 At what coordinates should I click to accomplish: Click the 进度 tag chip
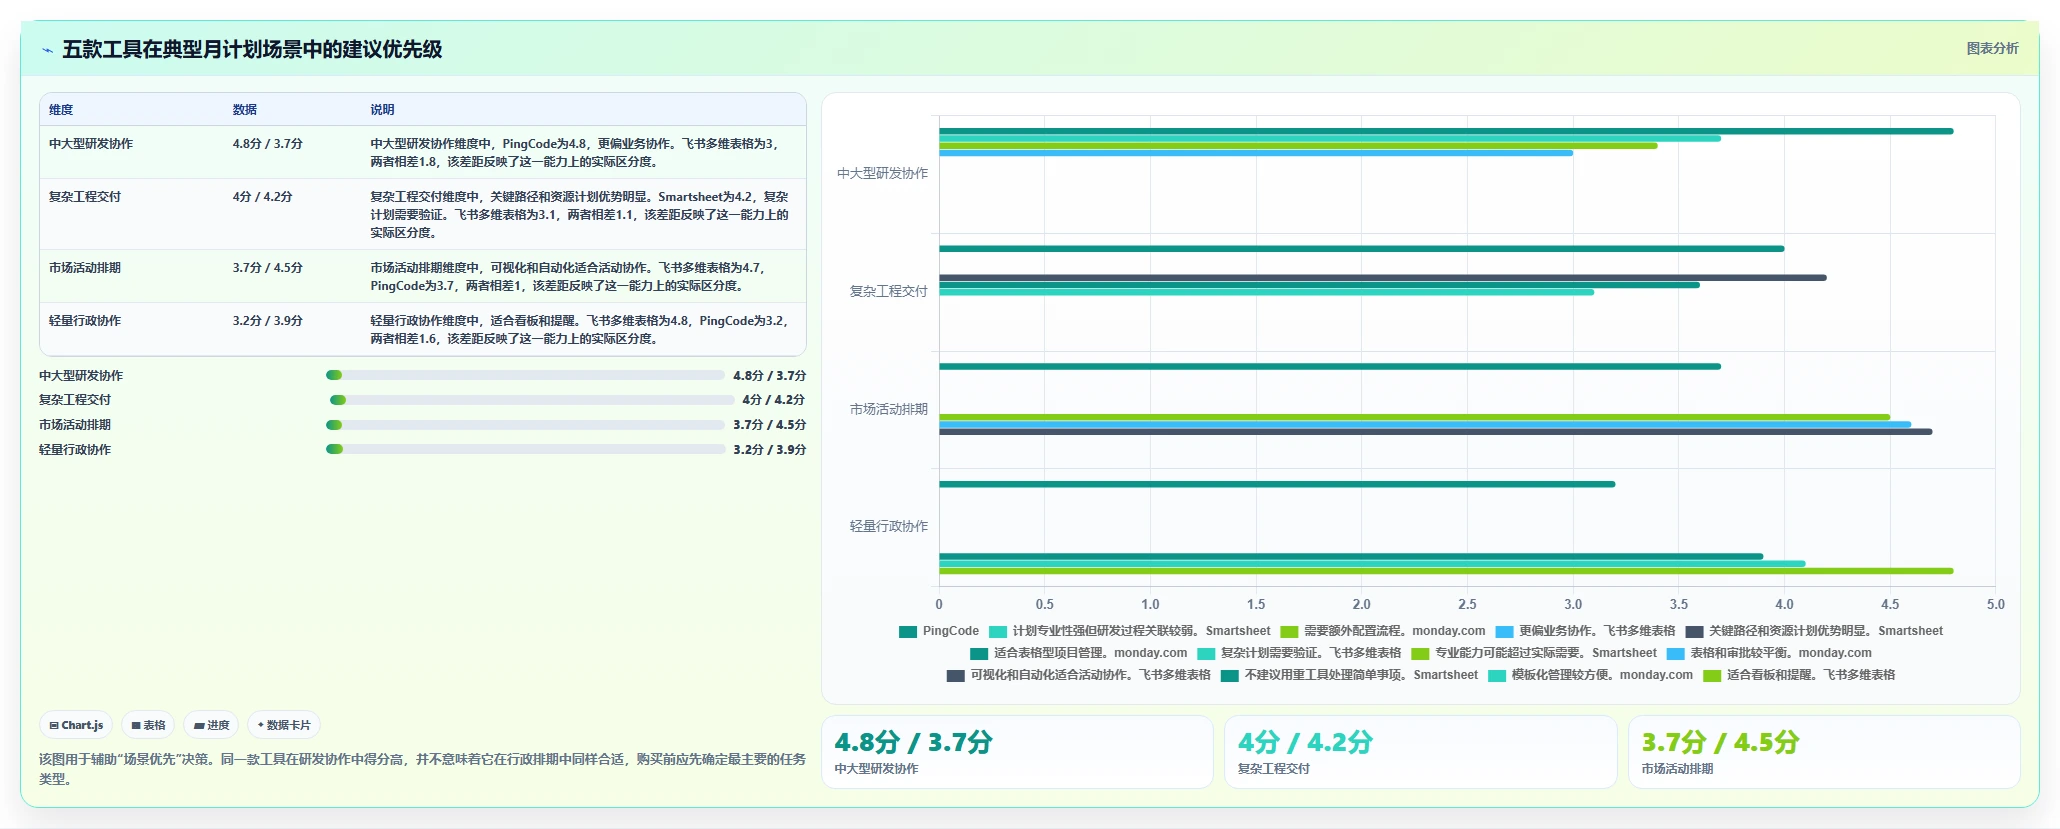pyautogui.click(x=211, y=725)
